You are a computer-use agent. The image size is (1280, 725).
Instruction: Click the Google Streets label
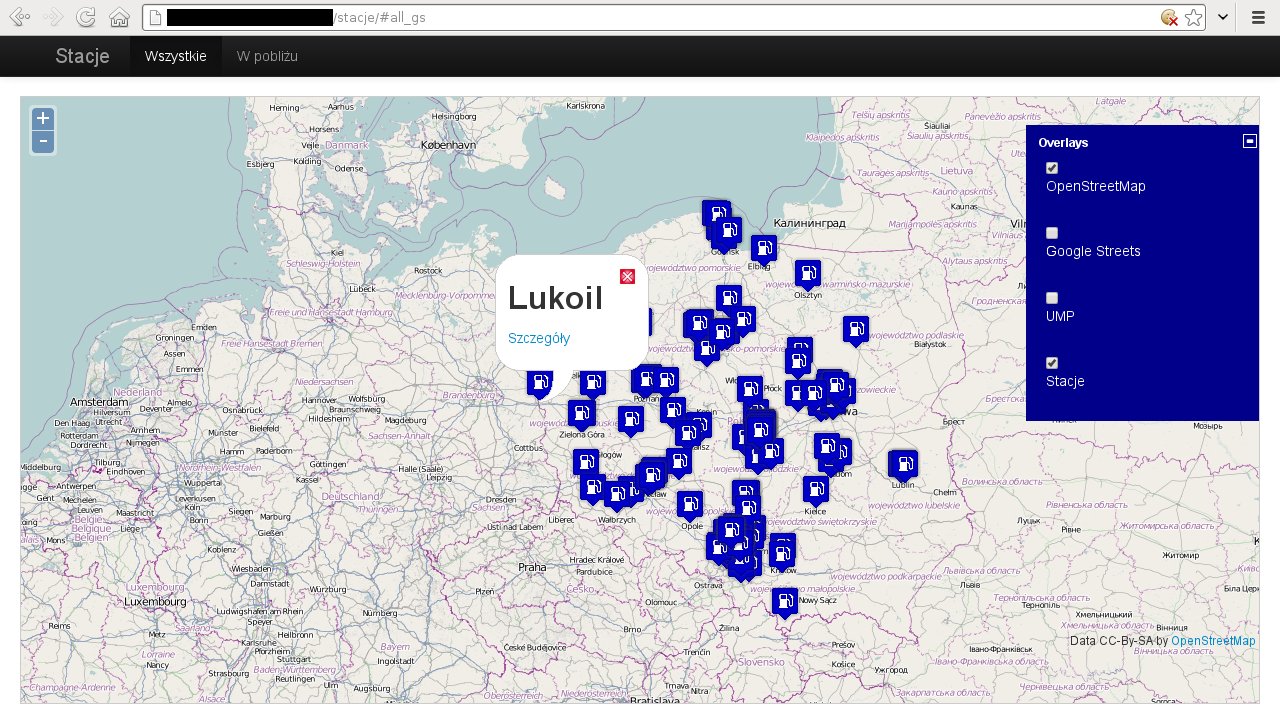[1093, 251]
